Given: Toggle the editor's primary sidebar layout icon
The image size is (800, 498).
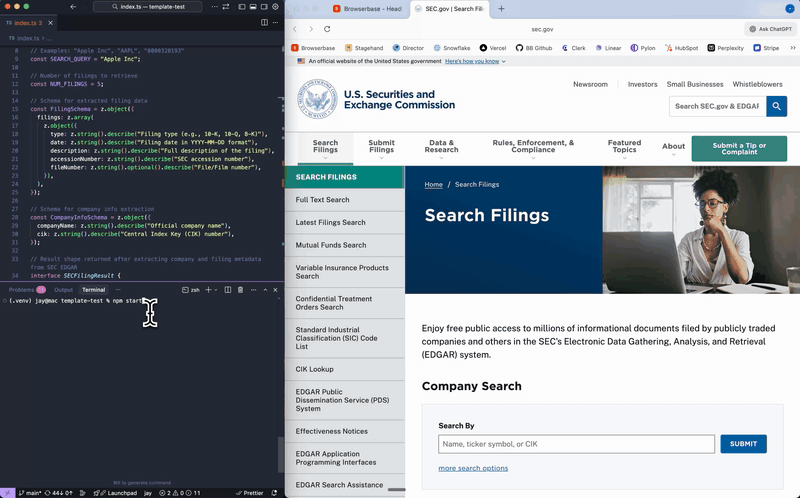Looking at the screenshot, I should coord(241,7).
